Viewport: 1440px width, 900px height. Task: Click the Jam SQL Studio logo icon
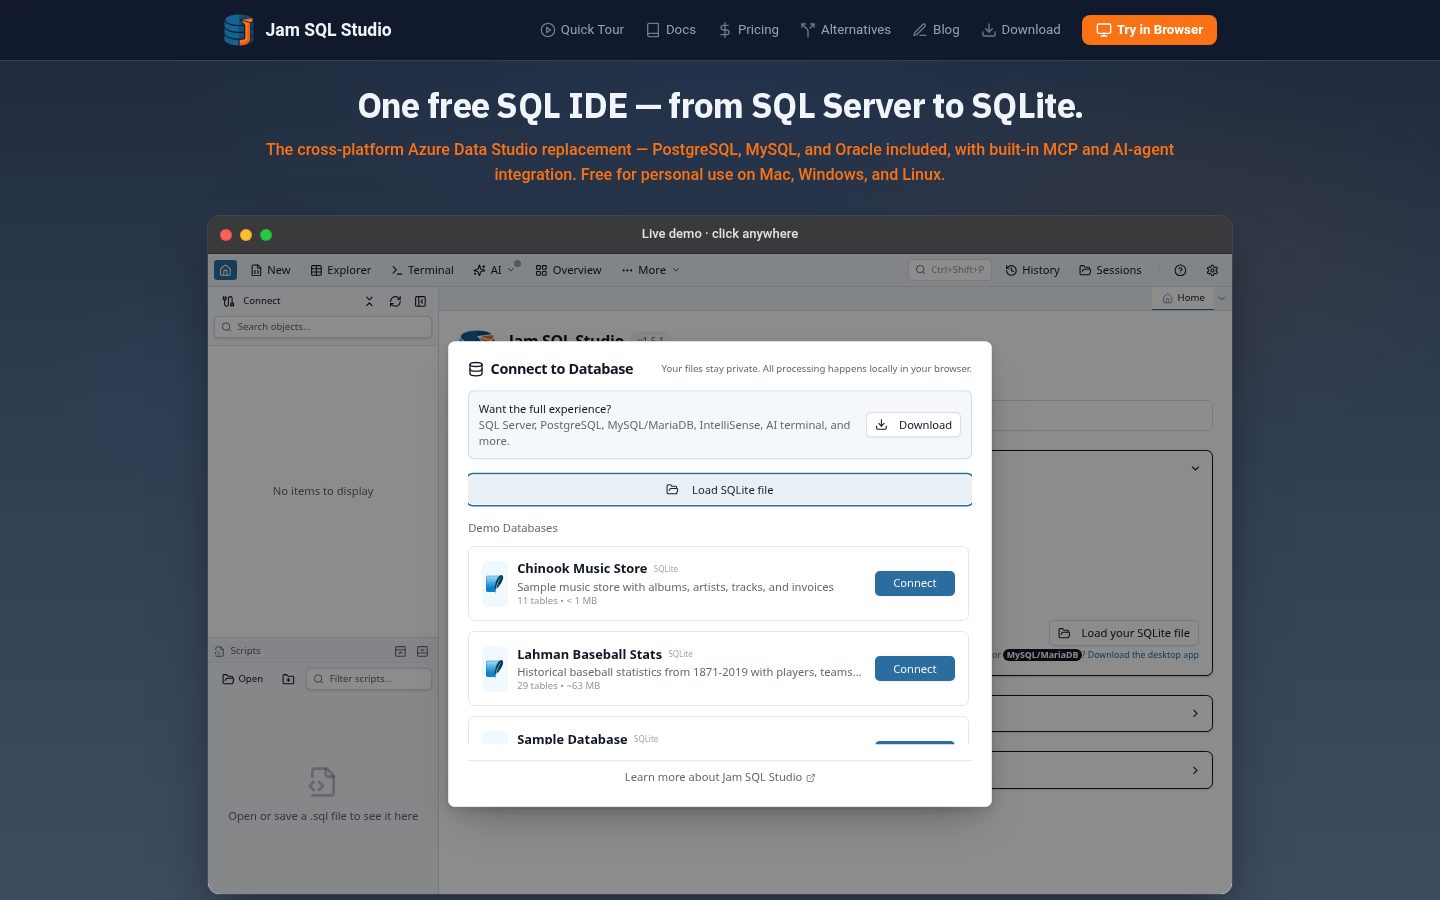click(x=238, y=30)
